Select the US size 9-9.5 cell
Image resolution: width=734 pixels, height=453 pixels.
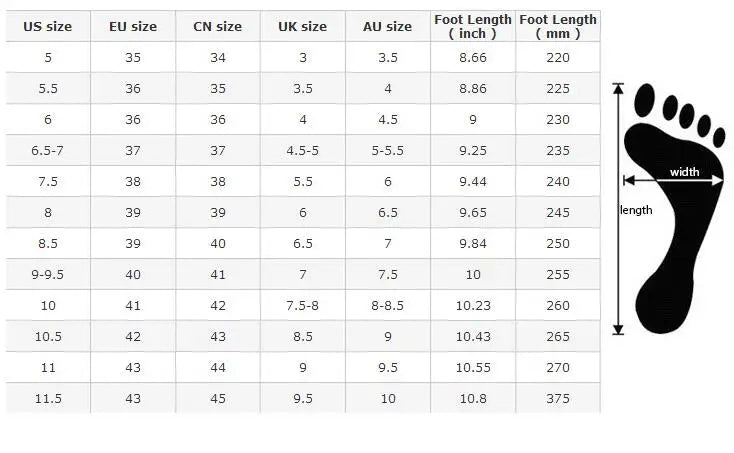tap(48, 275)
